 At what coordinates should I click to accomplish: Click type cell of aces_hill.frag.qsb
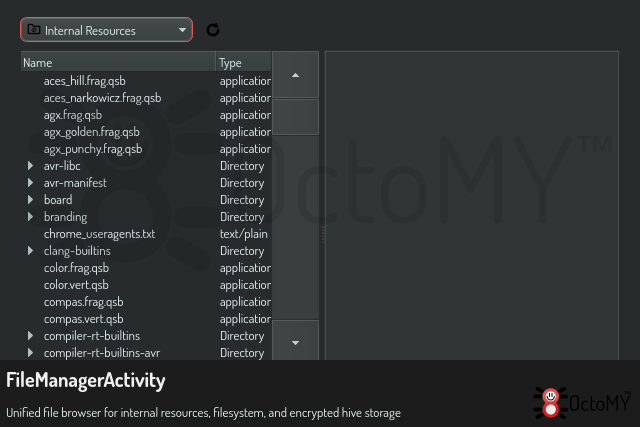245,81
